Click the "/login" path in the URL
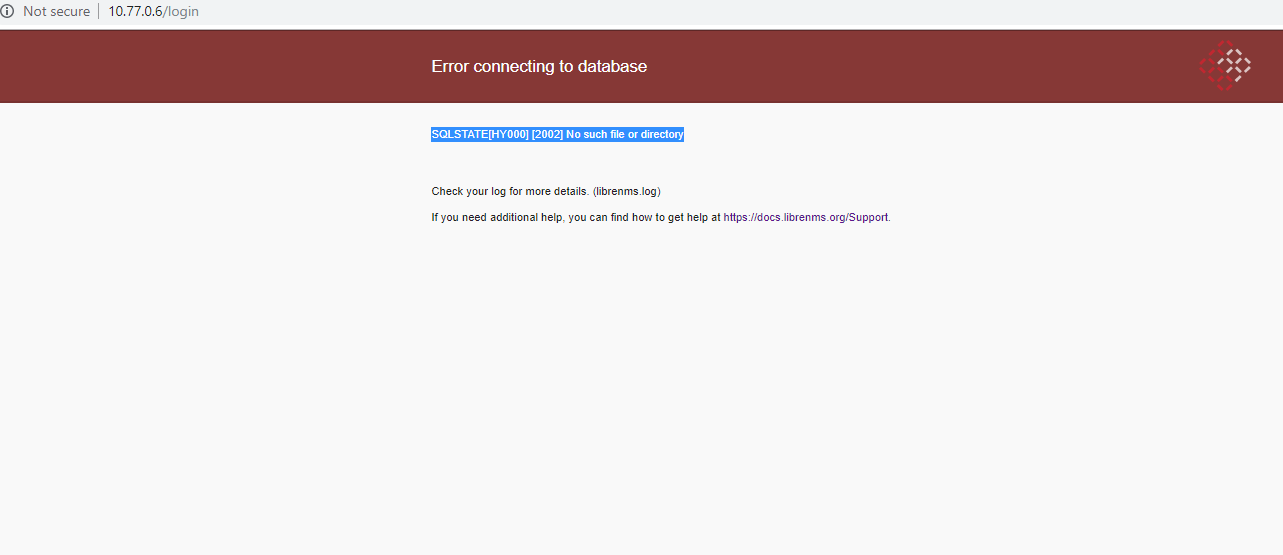The width and height of the screenshot is (1283, 555). click(181, 12)
